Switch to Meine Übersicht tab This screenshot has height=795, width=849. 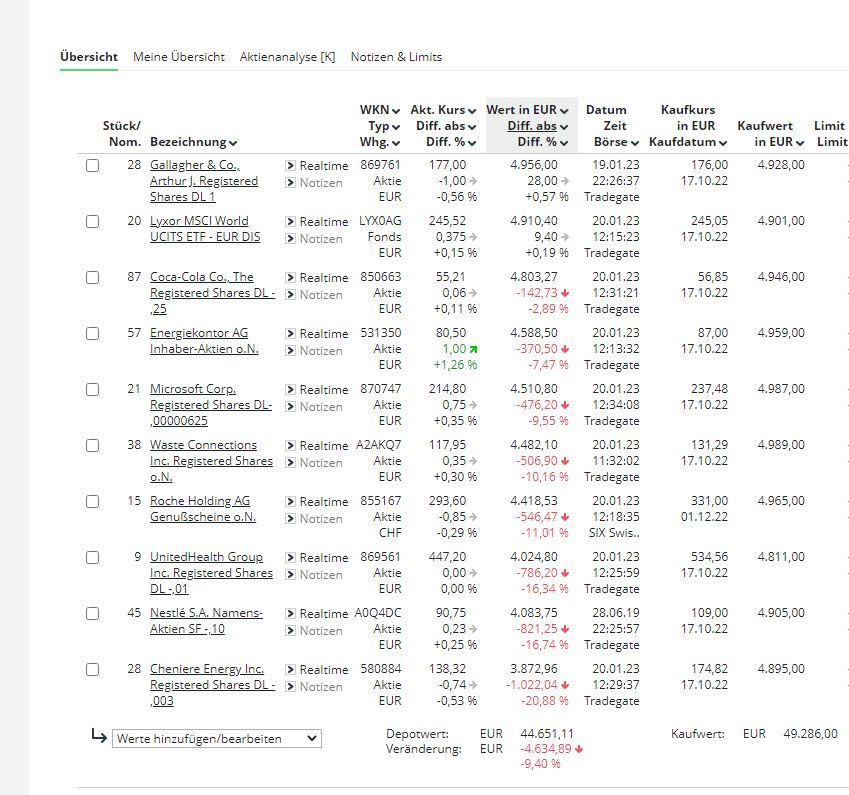tap(179, 57)
